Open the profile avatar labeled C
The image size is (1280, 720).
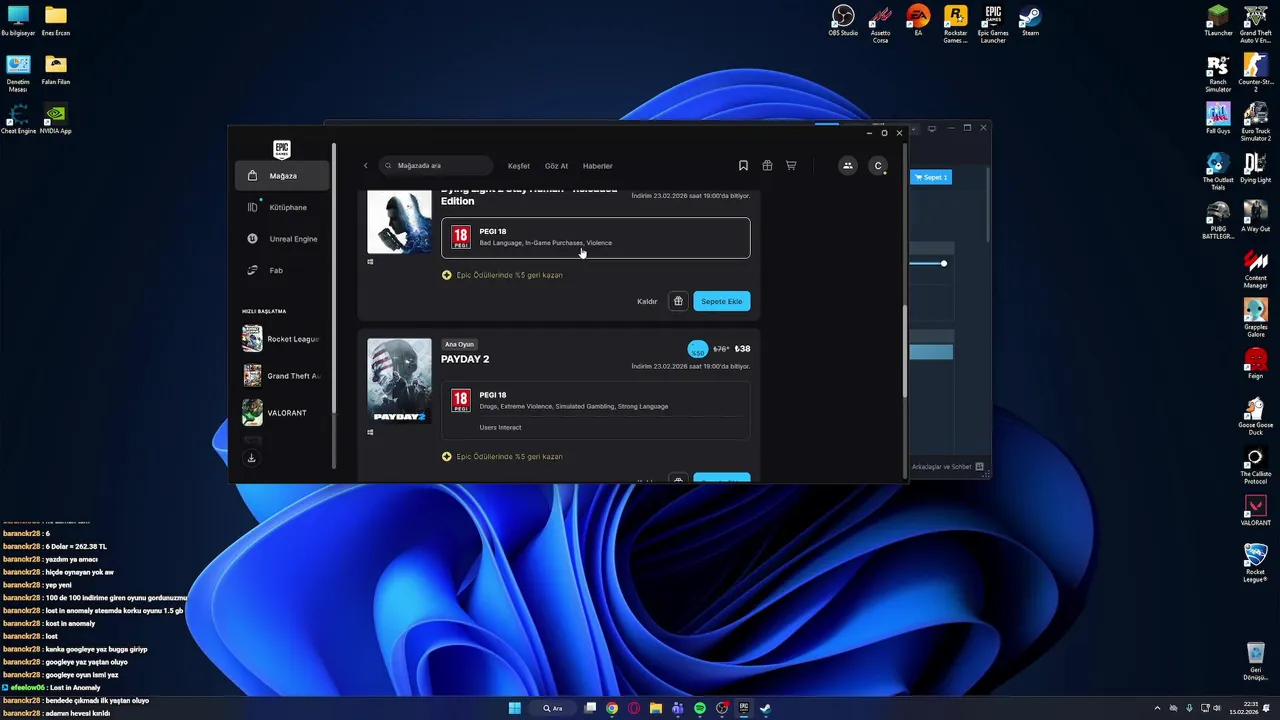coord(878,166)
